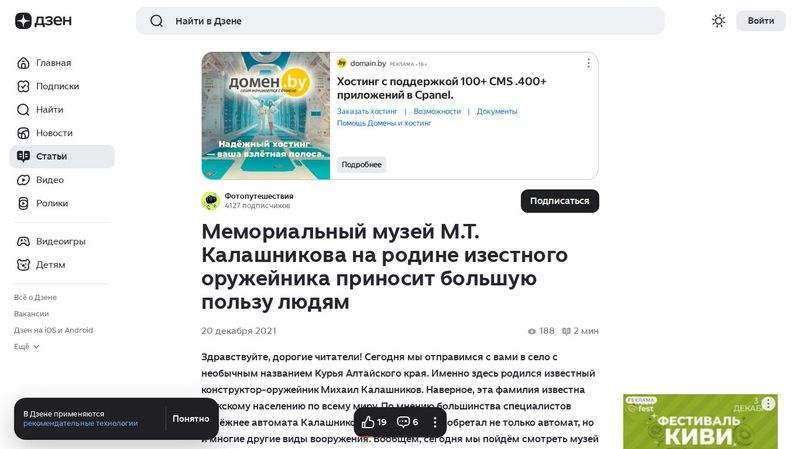The image size is (800, 449).
Task: Expand the Ещё footer menu
Action: (x=27, y=346)
